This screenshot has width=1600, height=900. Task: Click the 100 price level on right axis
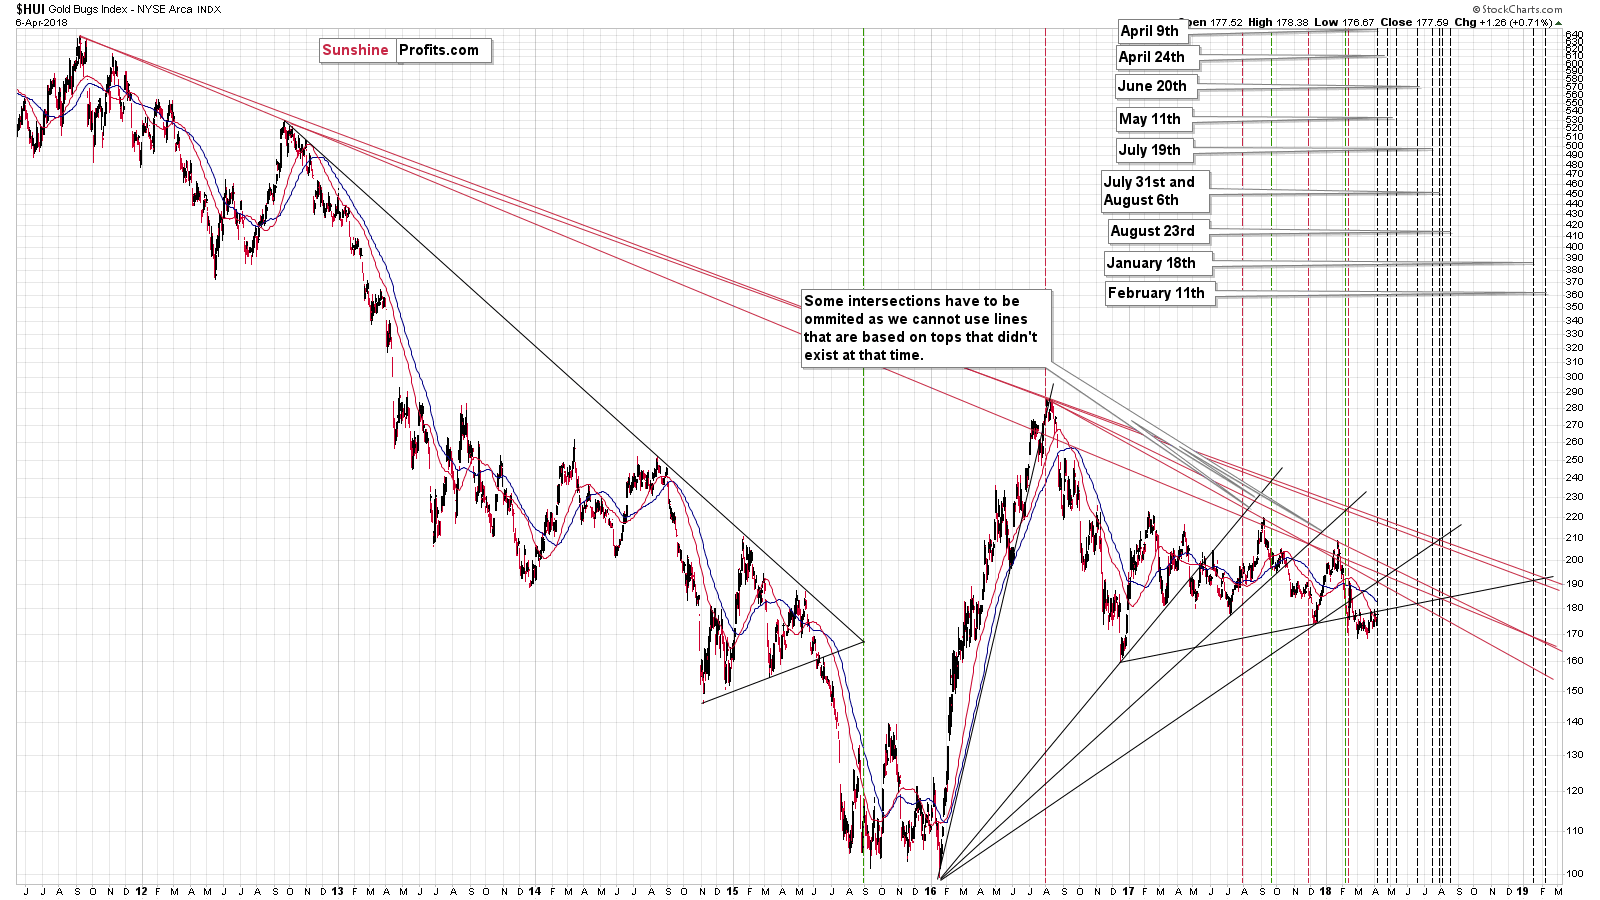point(1575,874)
